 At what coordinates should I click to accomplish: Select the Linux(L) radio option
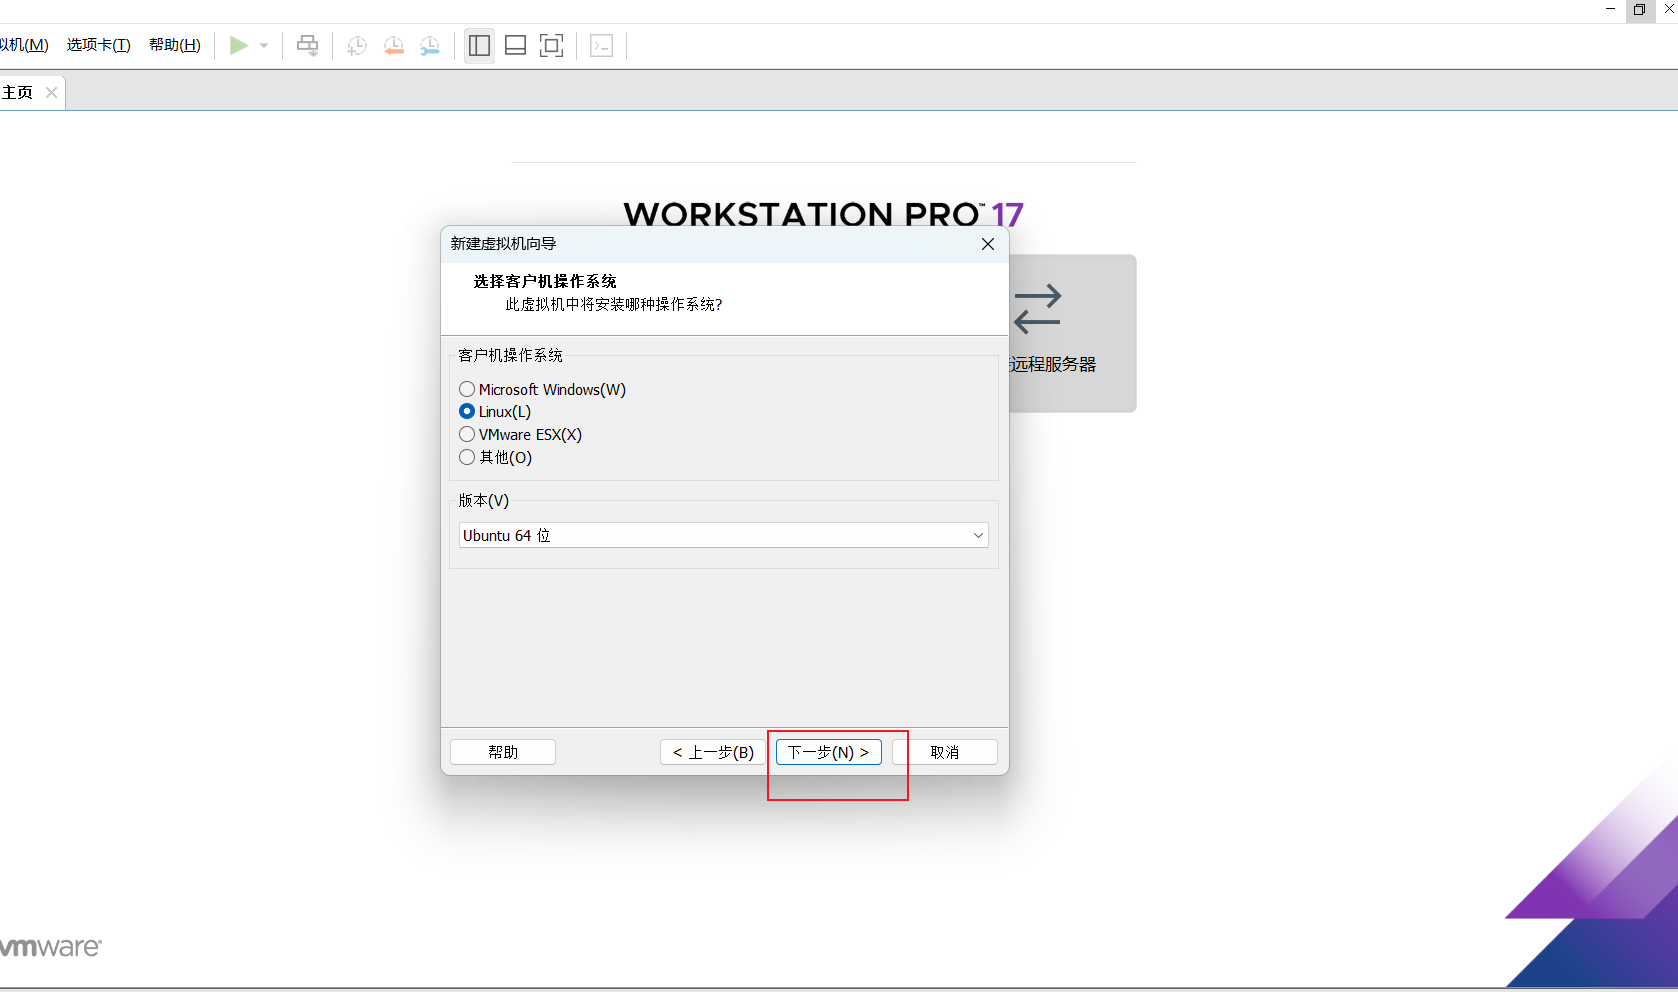click(x=467, y=411)
